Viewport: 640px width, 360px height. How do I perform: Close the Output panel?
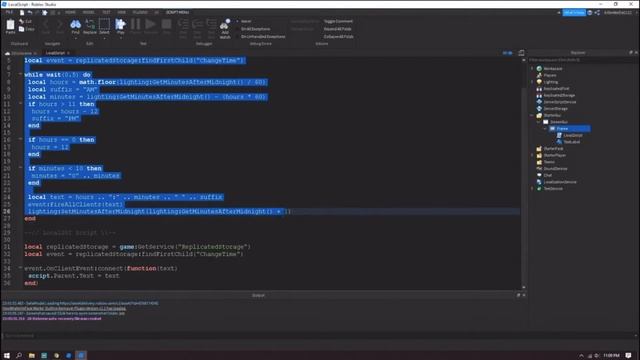(524, 295)
